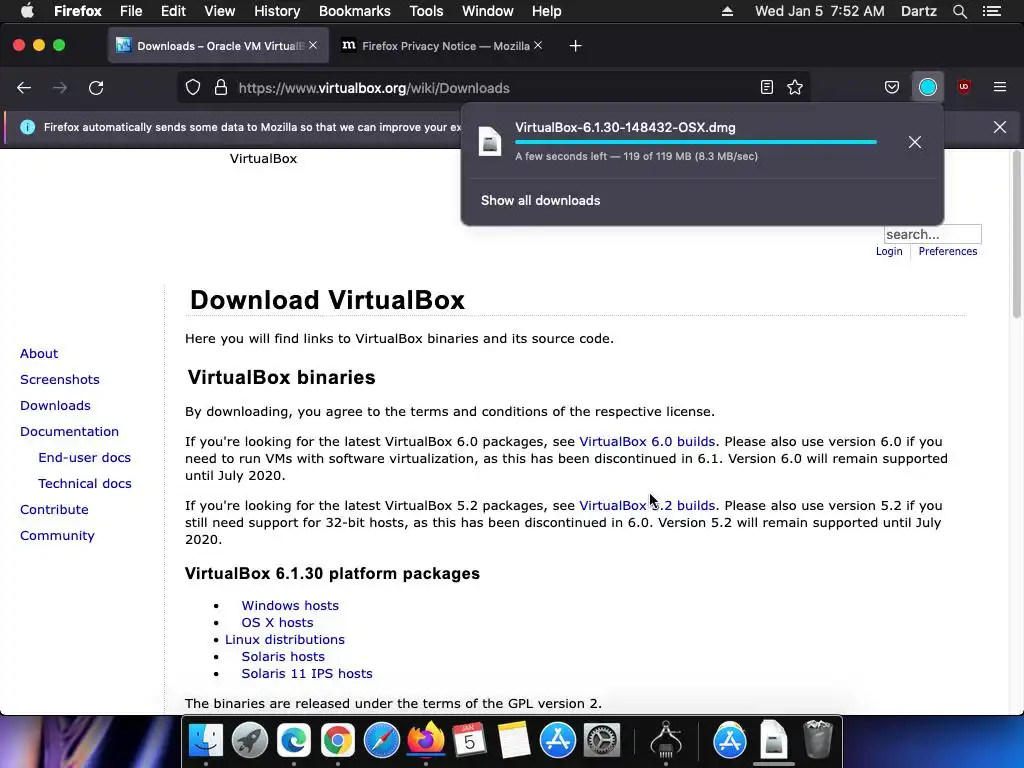Open End-user docs in the sidebar

click(84, 458)
